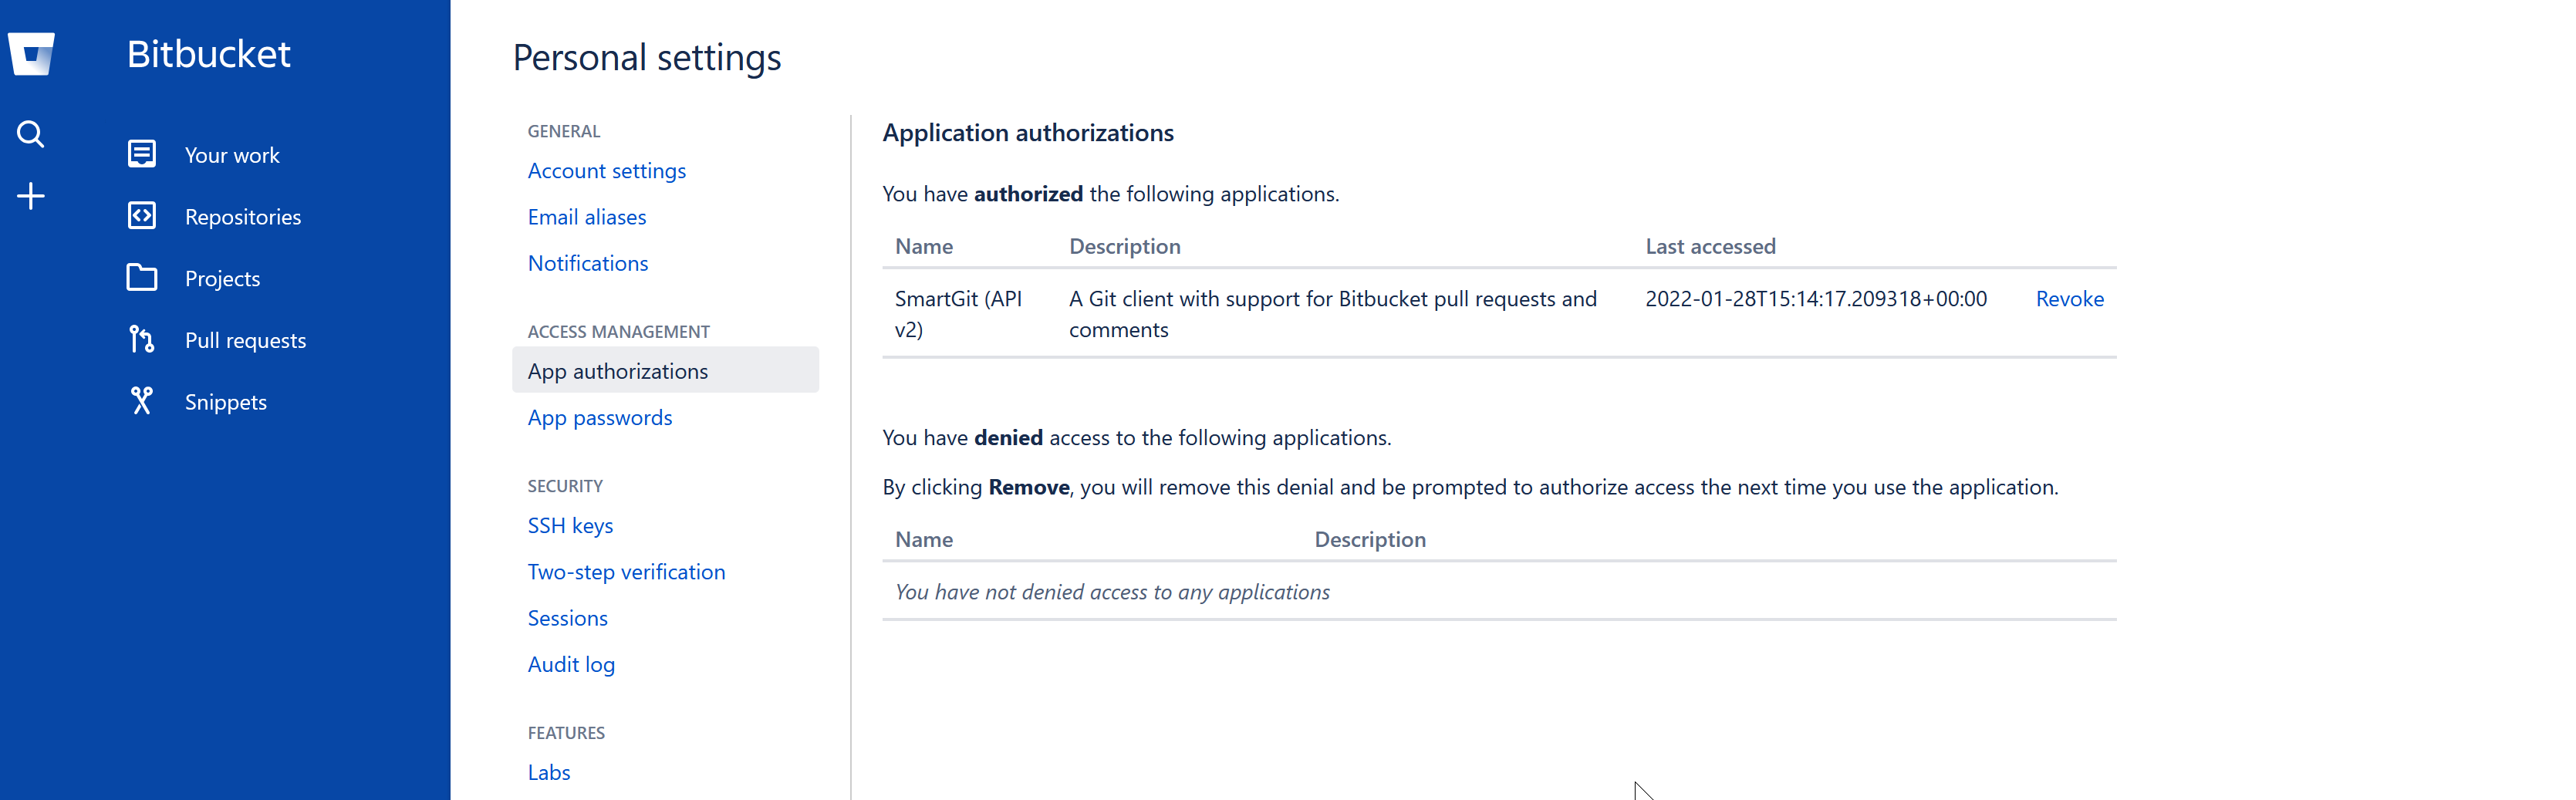The width and height of the screenshot is (2576, 800).
Task: Open the Audit log
Action: coord(571,664)
